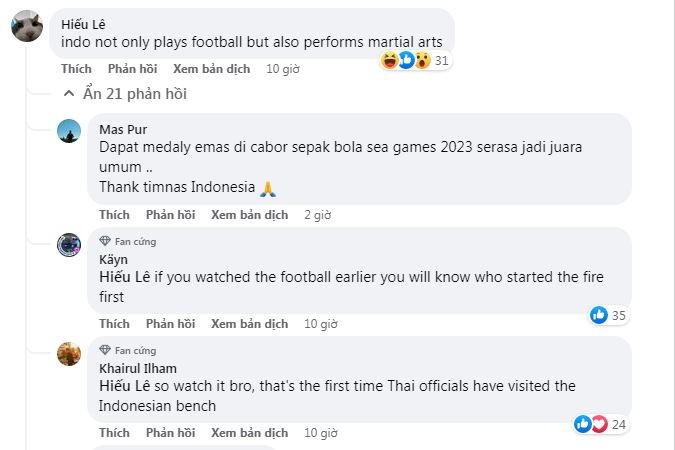Click Phản hồi under Khairul Ilham's reply
Screen dimensions: 675x450
point(170,433)
